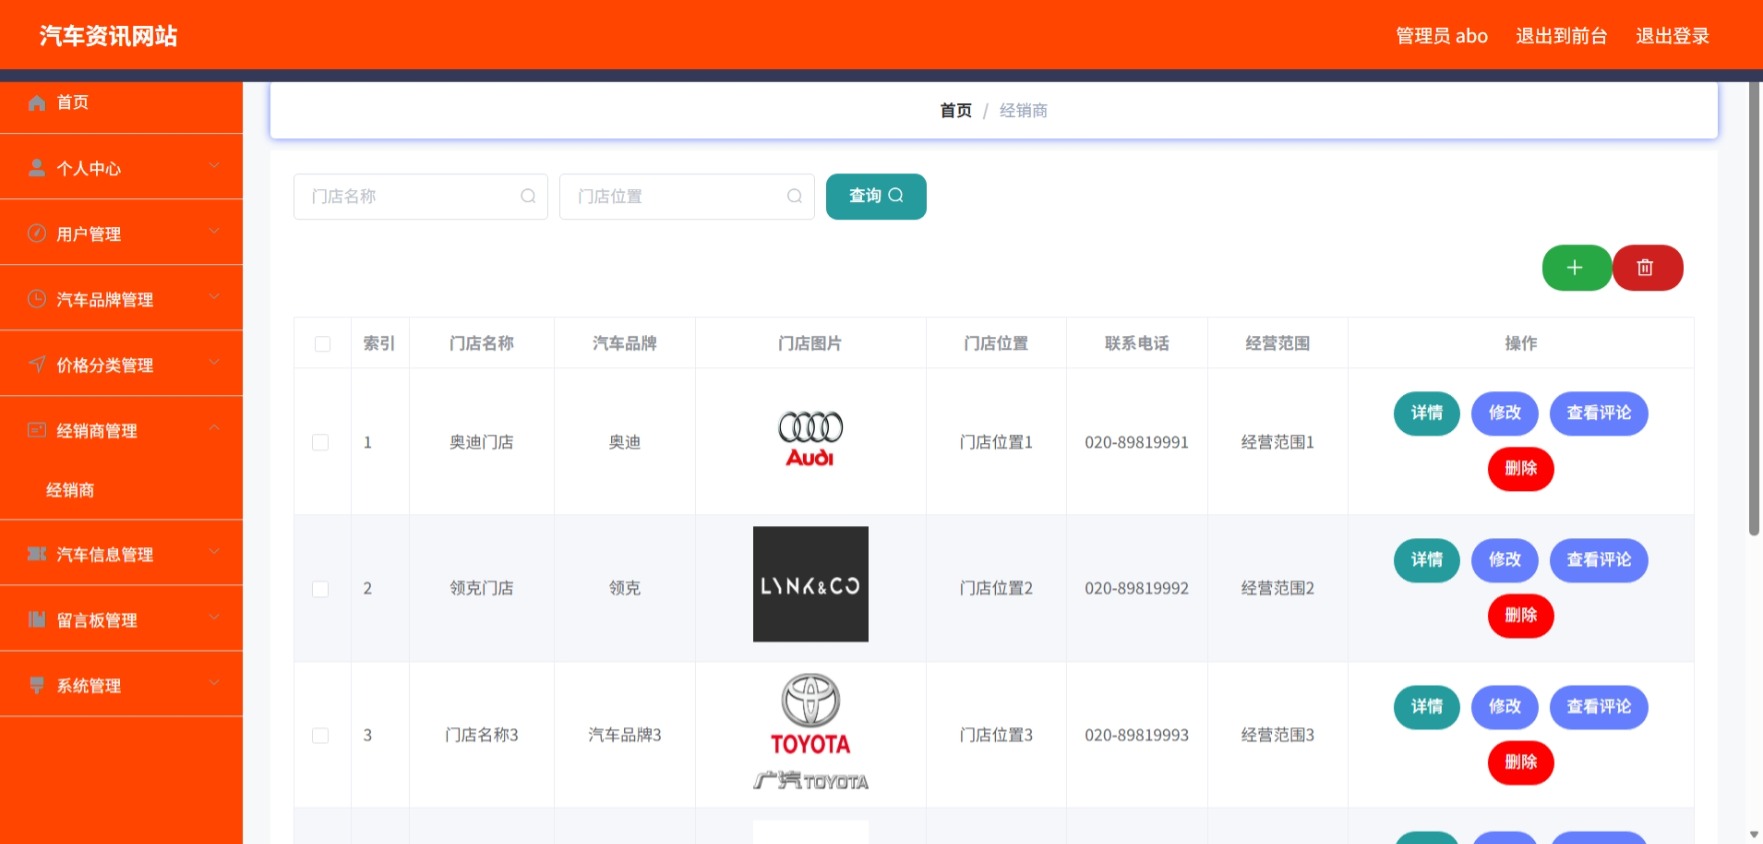1763x844 pixels.
Task: Check the checkbox for 奥迪门店 row
Action: point(321,442)
